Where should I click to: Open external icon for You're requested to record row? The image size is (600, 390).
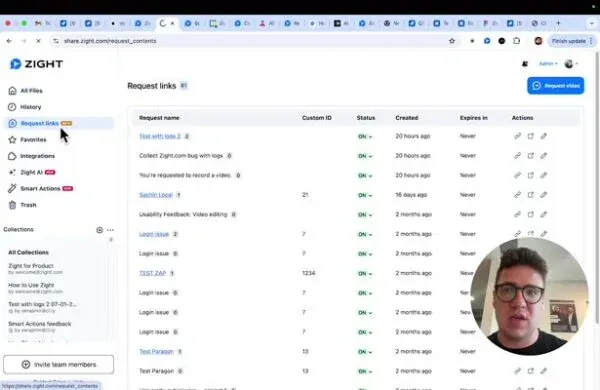click(x=530, y=175)
